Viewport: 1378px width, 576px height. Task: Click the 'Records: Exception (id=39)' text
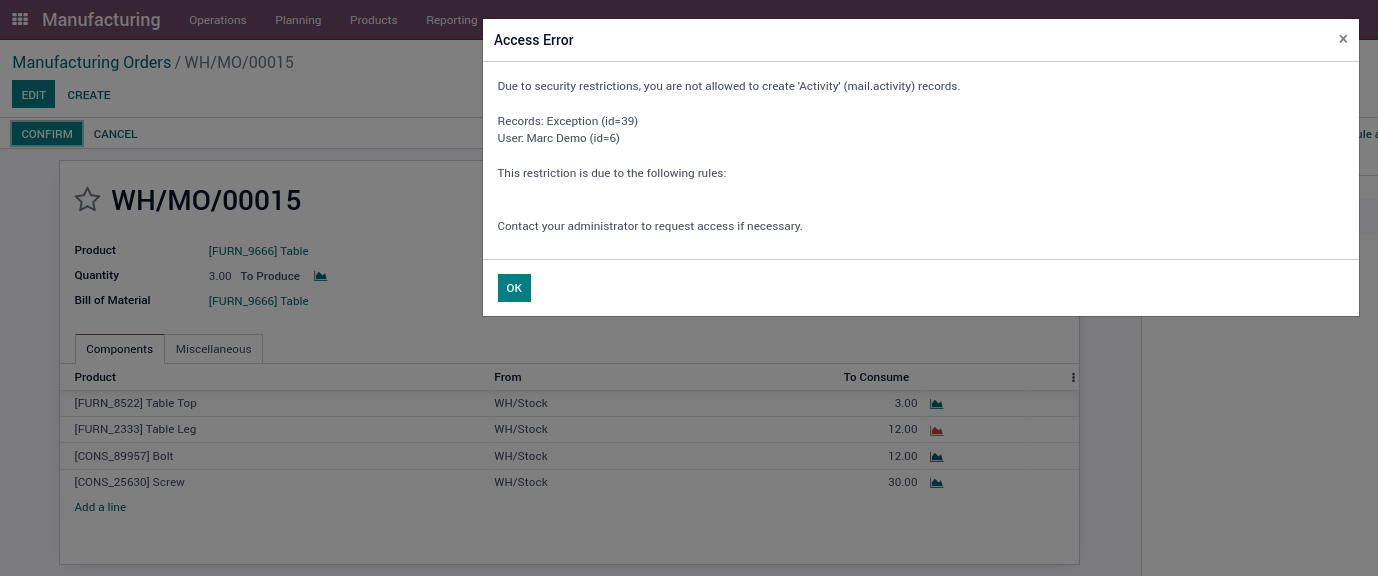[568, 121]
